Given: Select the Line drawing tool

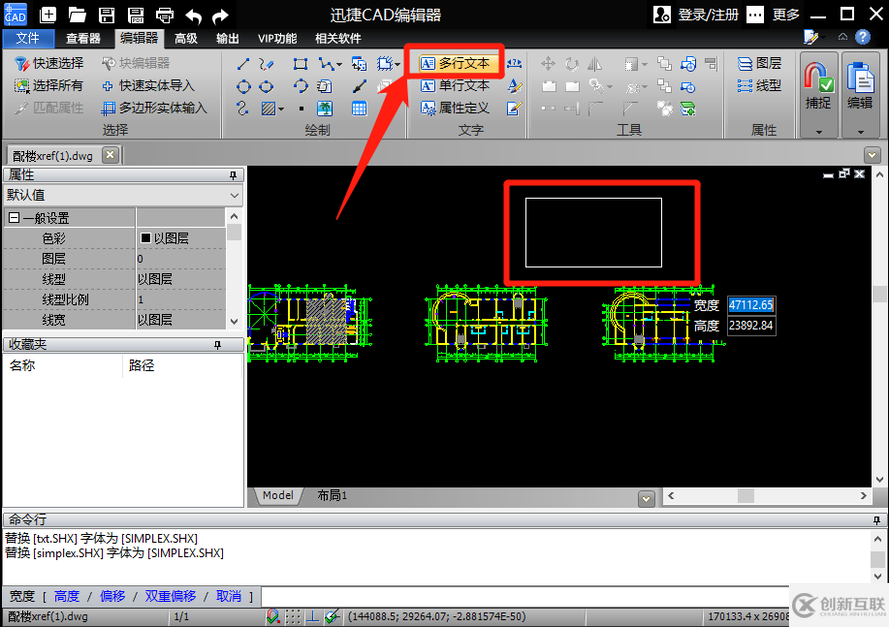Looking at the screenshot, I should [243, 63].
